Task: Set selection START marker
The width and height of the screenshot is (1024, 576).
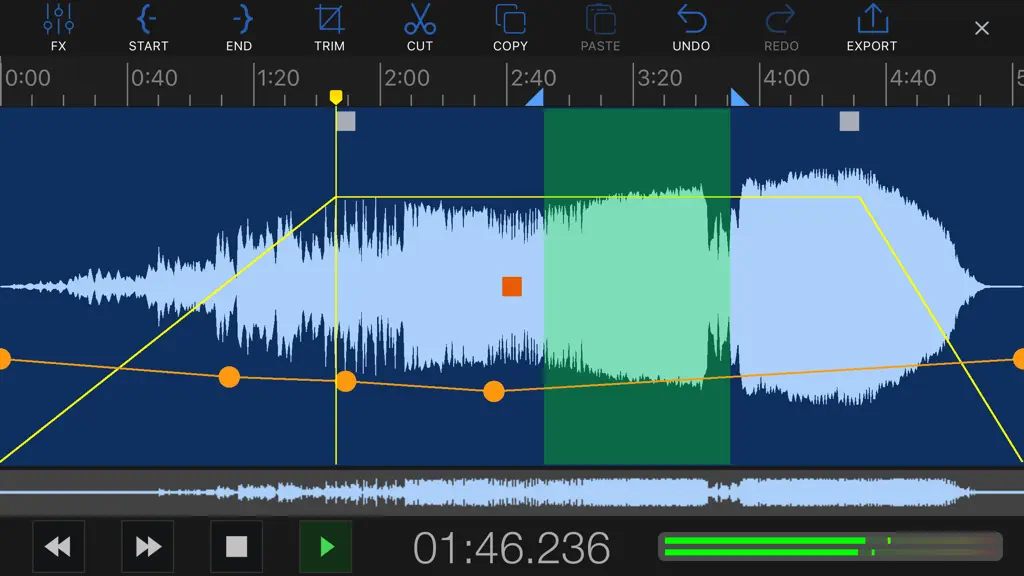Action: pos(148,28)
